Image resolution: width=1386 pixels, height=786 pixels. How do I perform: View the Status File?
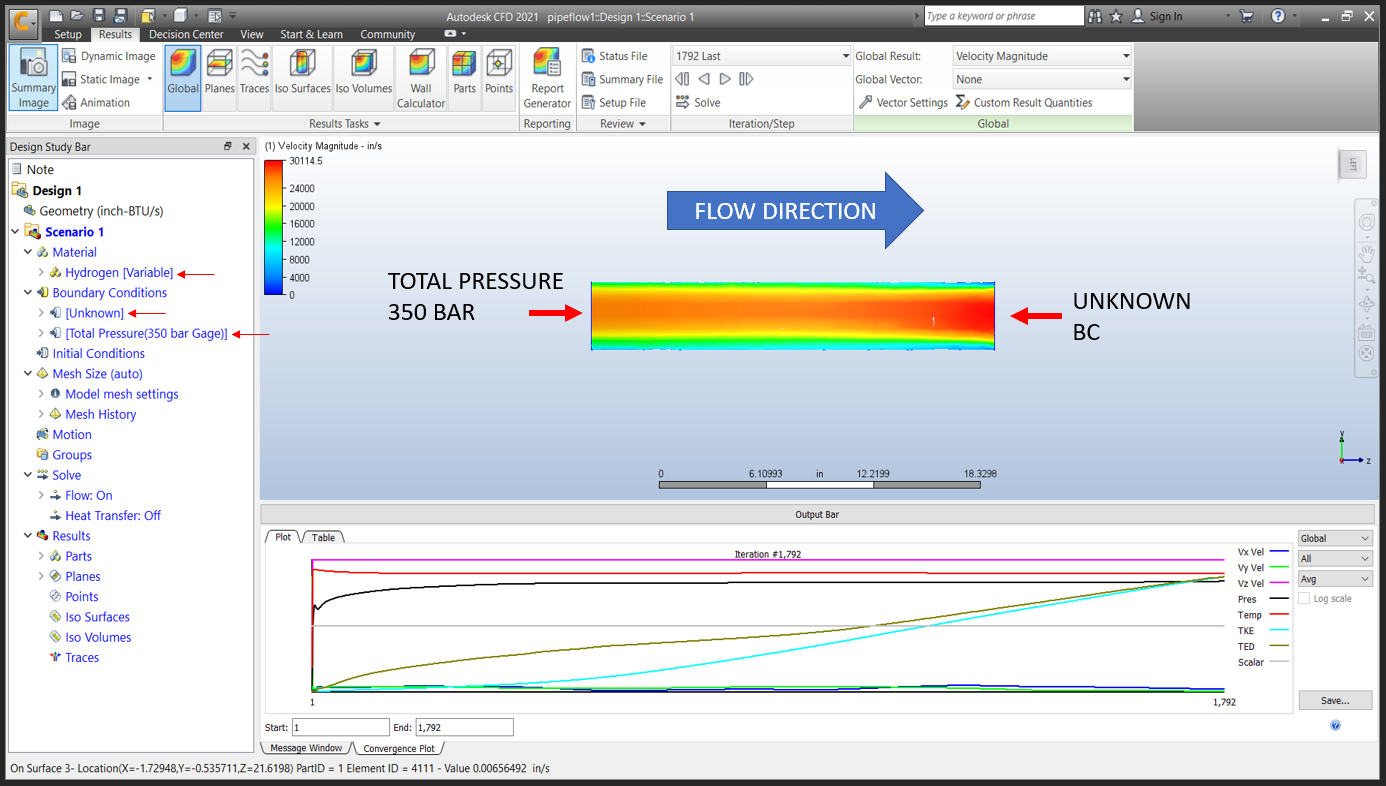tap(622, 55)
